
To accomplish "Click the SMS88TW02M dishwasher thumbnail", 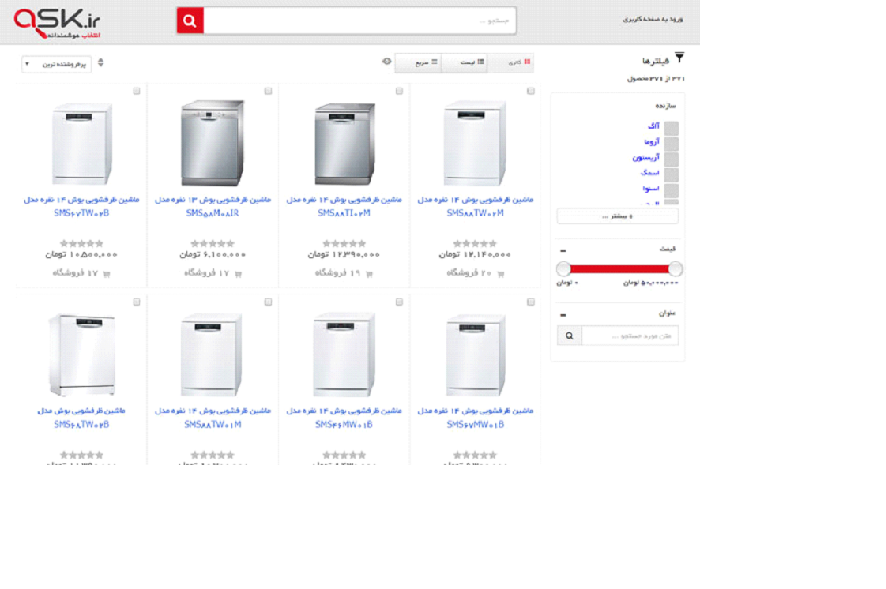I will pos(475,142).
